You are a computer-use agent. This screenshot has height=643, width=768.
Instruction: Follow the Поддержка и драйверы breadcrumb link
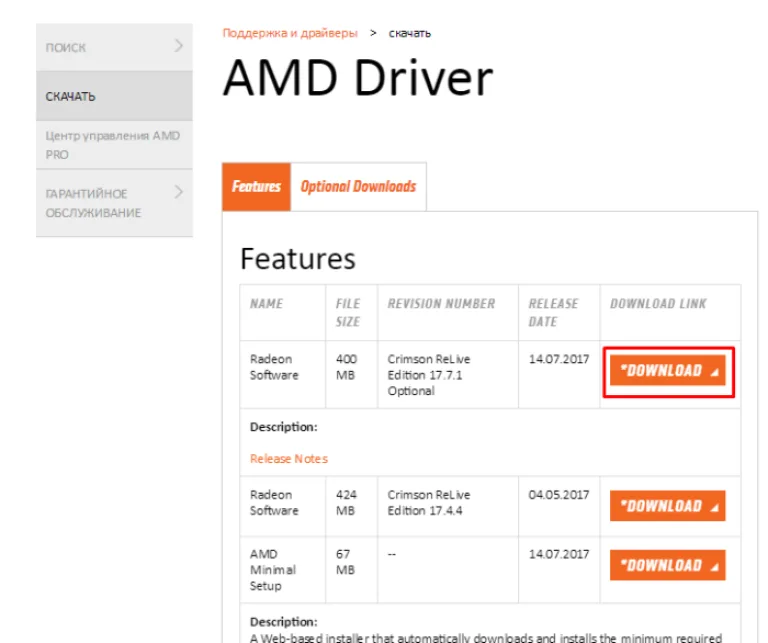pos(290,33)
